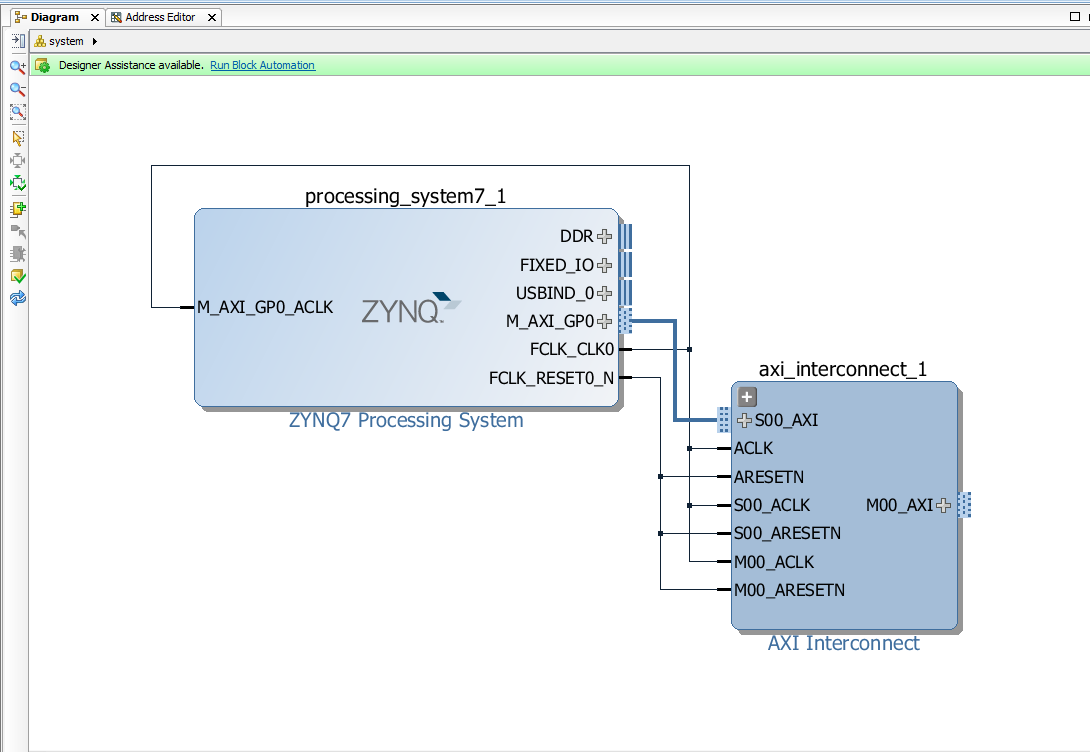Viewport: 1090px width, 752px height.
Task: Expand the DDR interface port
Action: pos(604,237)
